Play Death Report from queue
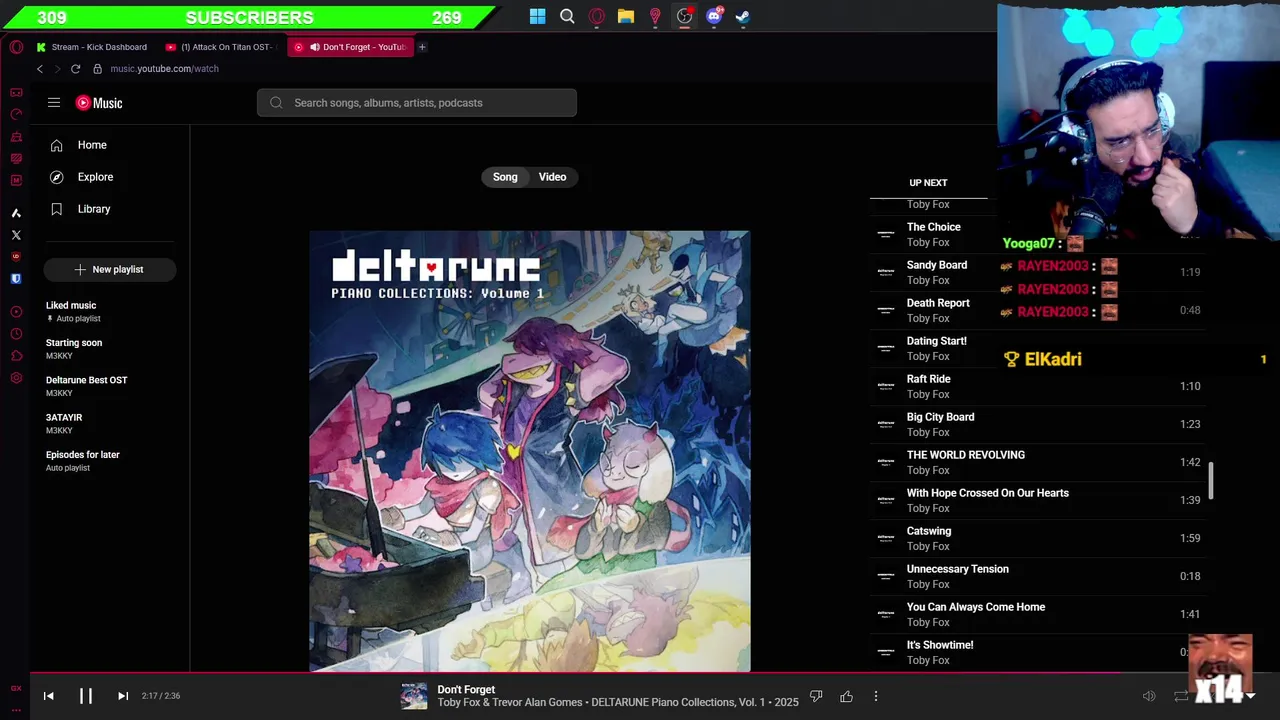1280x720 pixels. [x=1037, y=310]
